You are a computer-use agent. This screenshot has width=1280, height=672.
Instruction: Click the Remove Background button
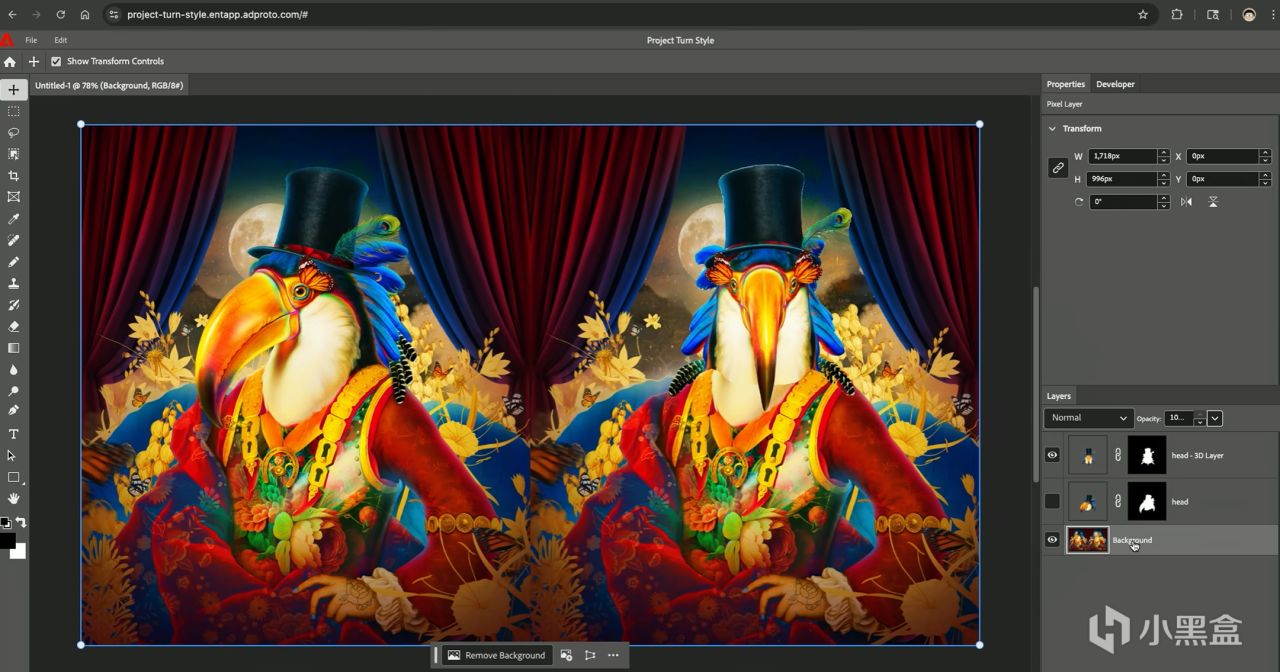497,655
